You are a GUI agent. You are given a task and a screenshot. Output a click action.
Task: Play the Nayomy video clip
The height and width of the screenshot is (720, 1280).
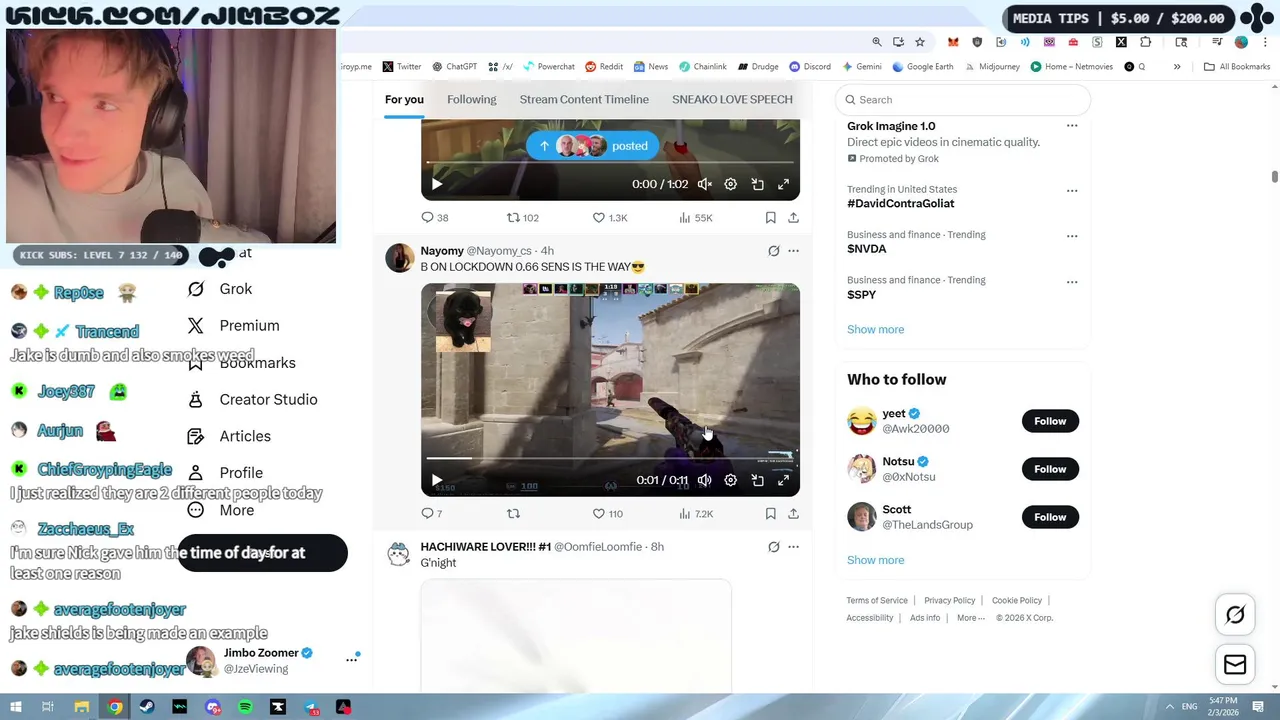[x=436, y=480]
